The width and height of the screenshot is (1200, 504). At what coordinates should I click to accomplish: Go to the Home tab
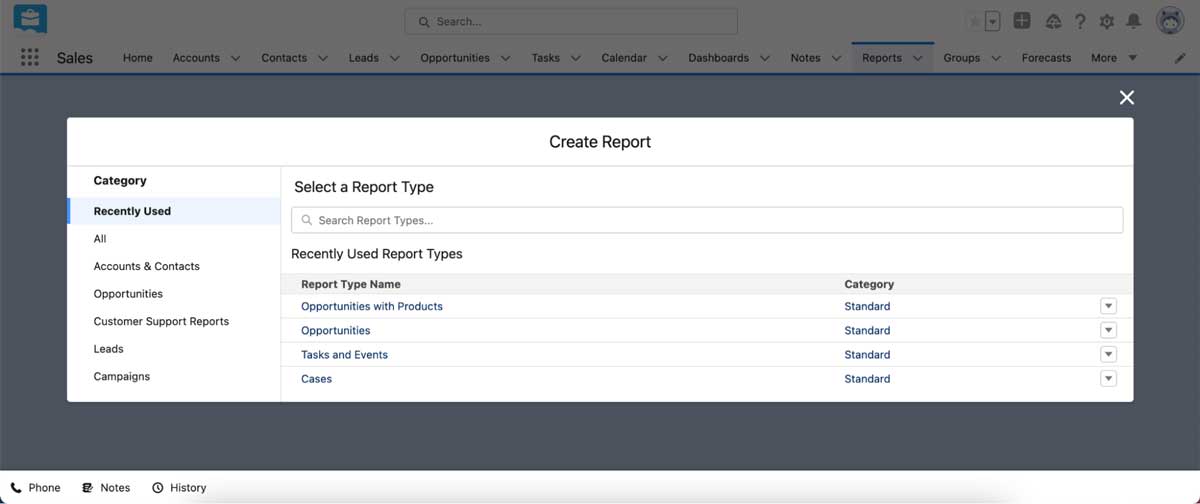tap(138, 58)
